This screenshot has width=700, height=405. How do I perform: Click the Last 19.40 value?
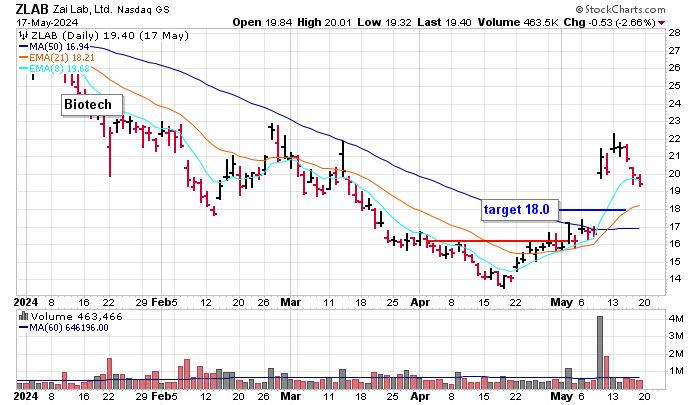(x=444, y=22)
